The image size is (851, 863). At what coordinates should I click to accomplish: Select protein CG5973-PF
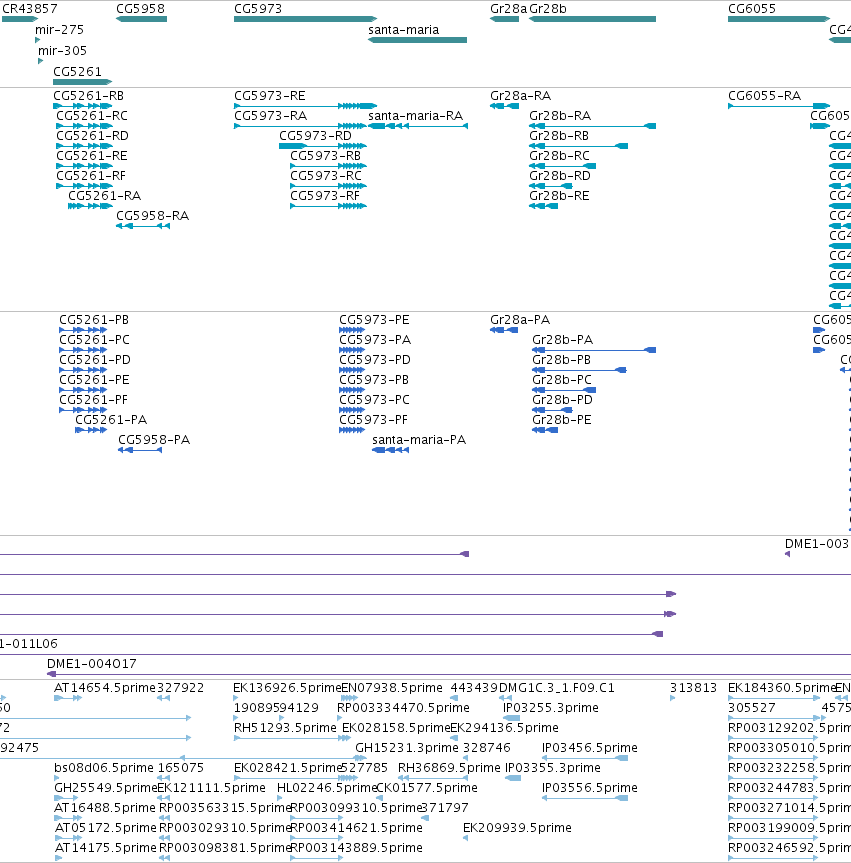click(x=374, y=419)
